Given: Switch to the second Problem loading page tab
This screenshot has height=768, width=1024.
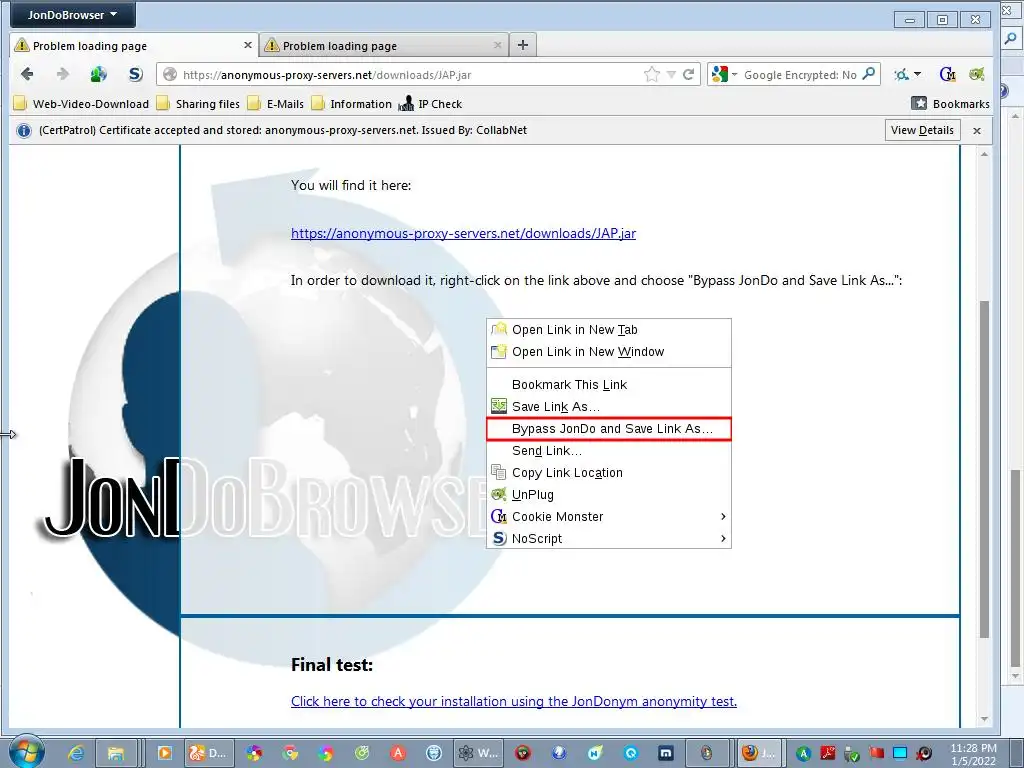Looking at the screenshot, I should tap(383, 46).
